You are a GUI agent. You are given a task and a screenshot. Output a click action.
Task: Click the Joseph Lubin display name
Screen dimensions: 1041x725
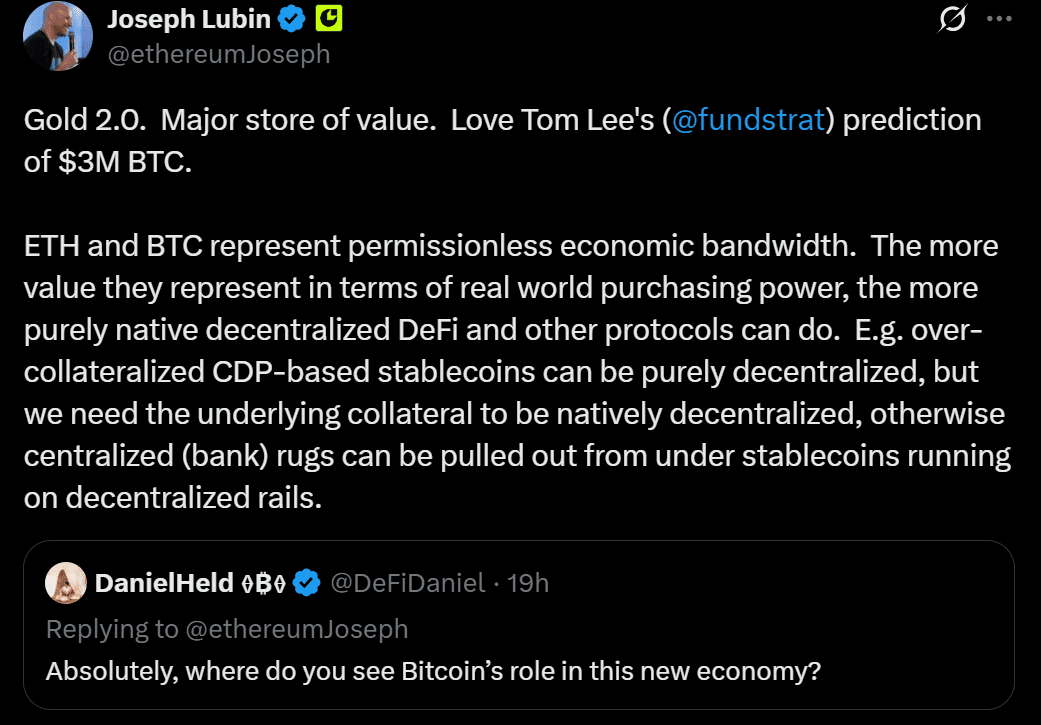pyautogui.click(x=188, y=17)
